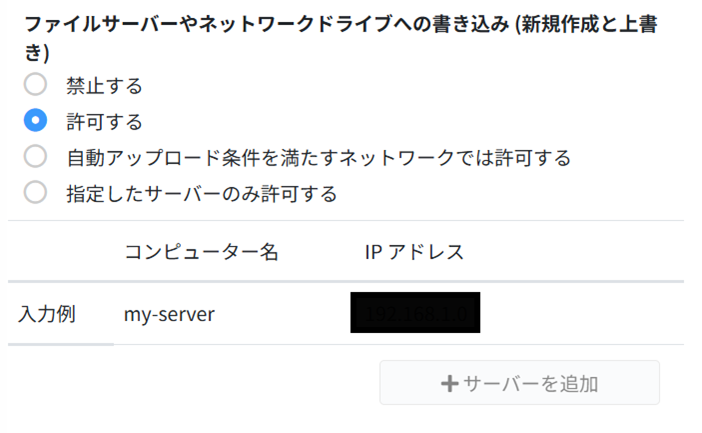
Task: Select the 禁止する radio button
Action: (x=36, y=86)
